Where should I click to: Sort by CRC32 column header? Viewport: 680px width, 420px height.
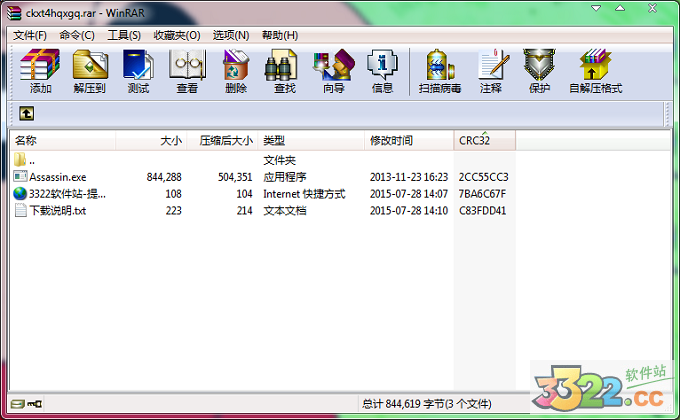pyautogui.click(x=485, y=141)
